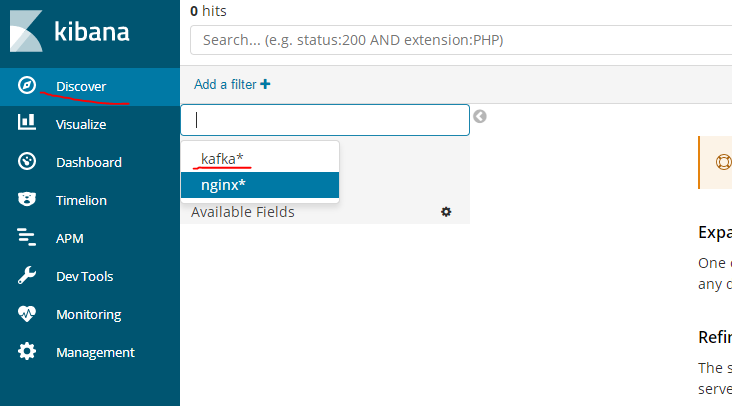Click the Dev Tools wrench icon
The width and height of the screenshot is (732, 406).
coord(27,275)
